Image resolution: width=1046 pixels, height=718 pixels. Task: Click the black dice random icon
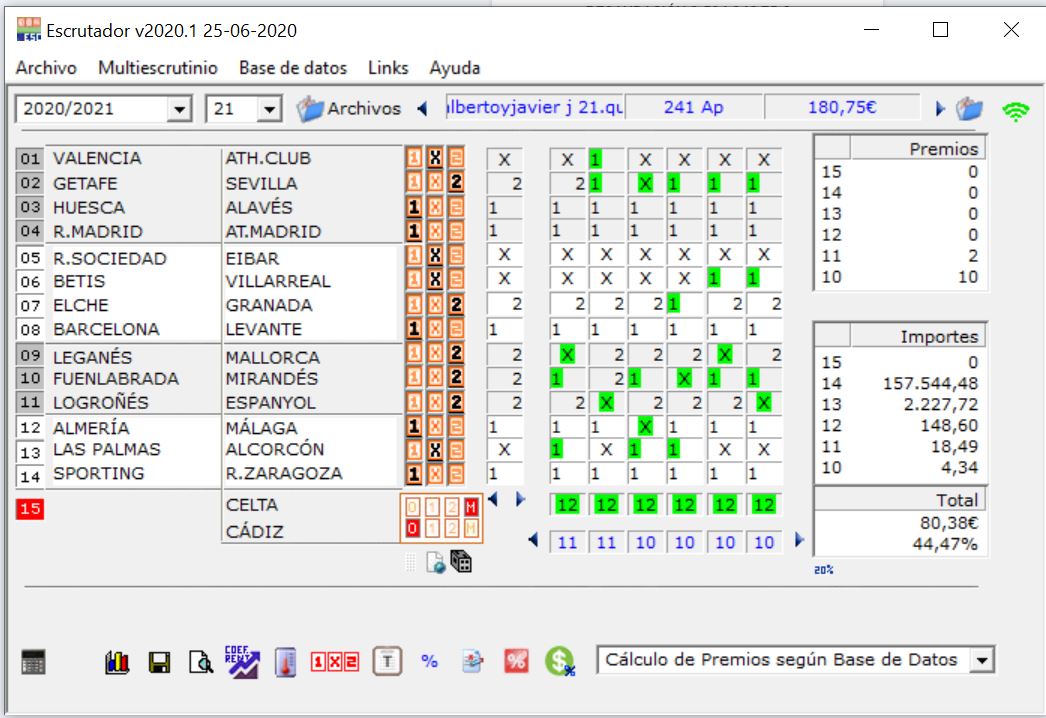[x=461, y=562]
